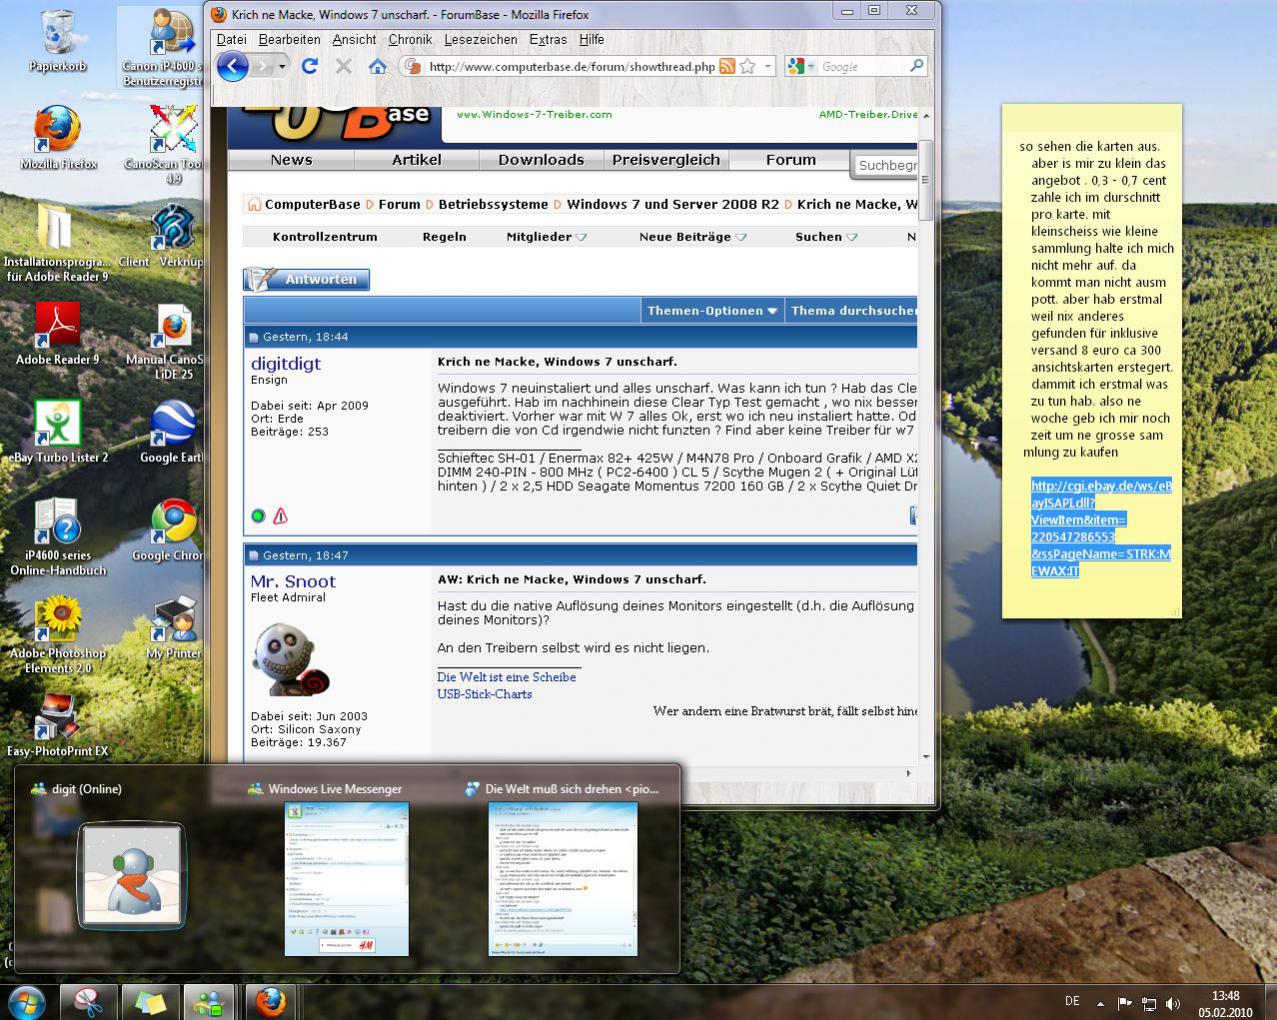Expand Neue Beiträge forum menu
The height and width of the screenshot is (1020, 1277).
[693, 237]
